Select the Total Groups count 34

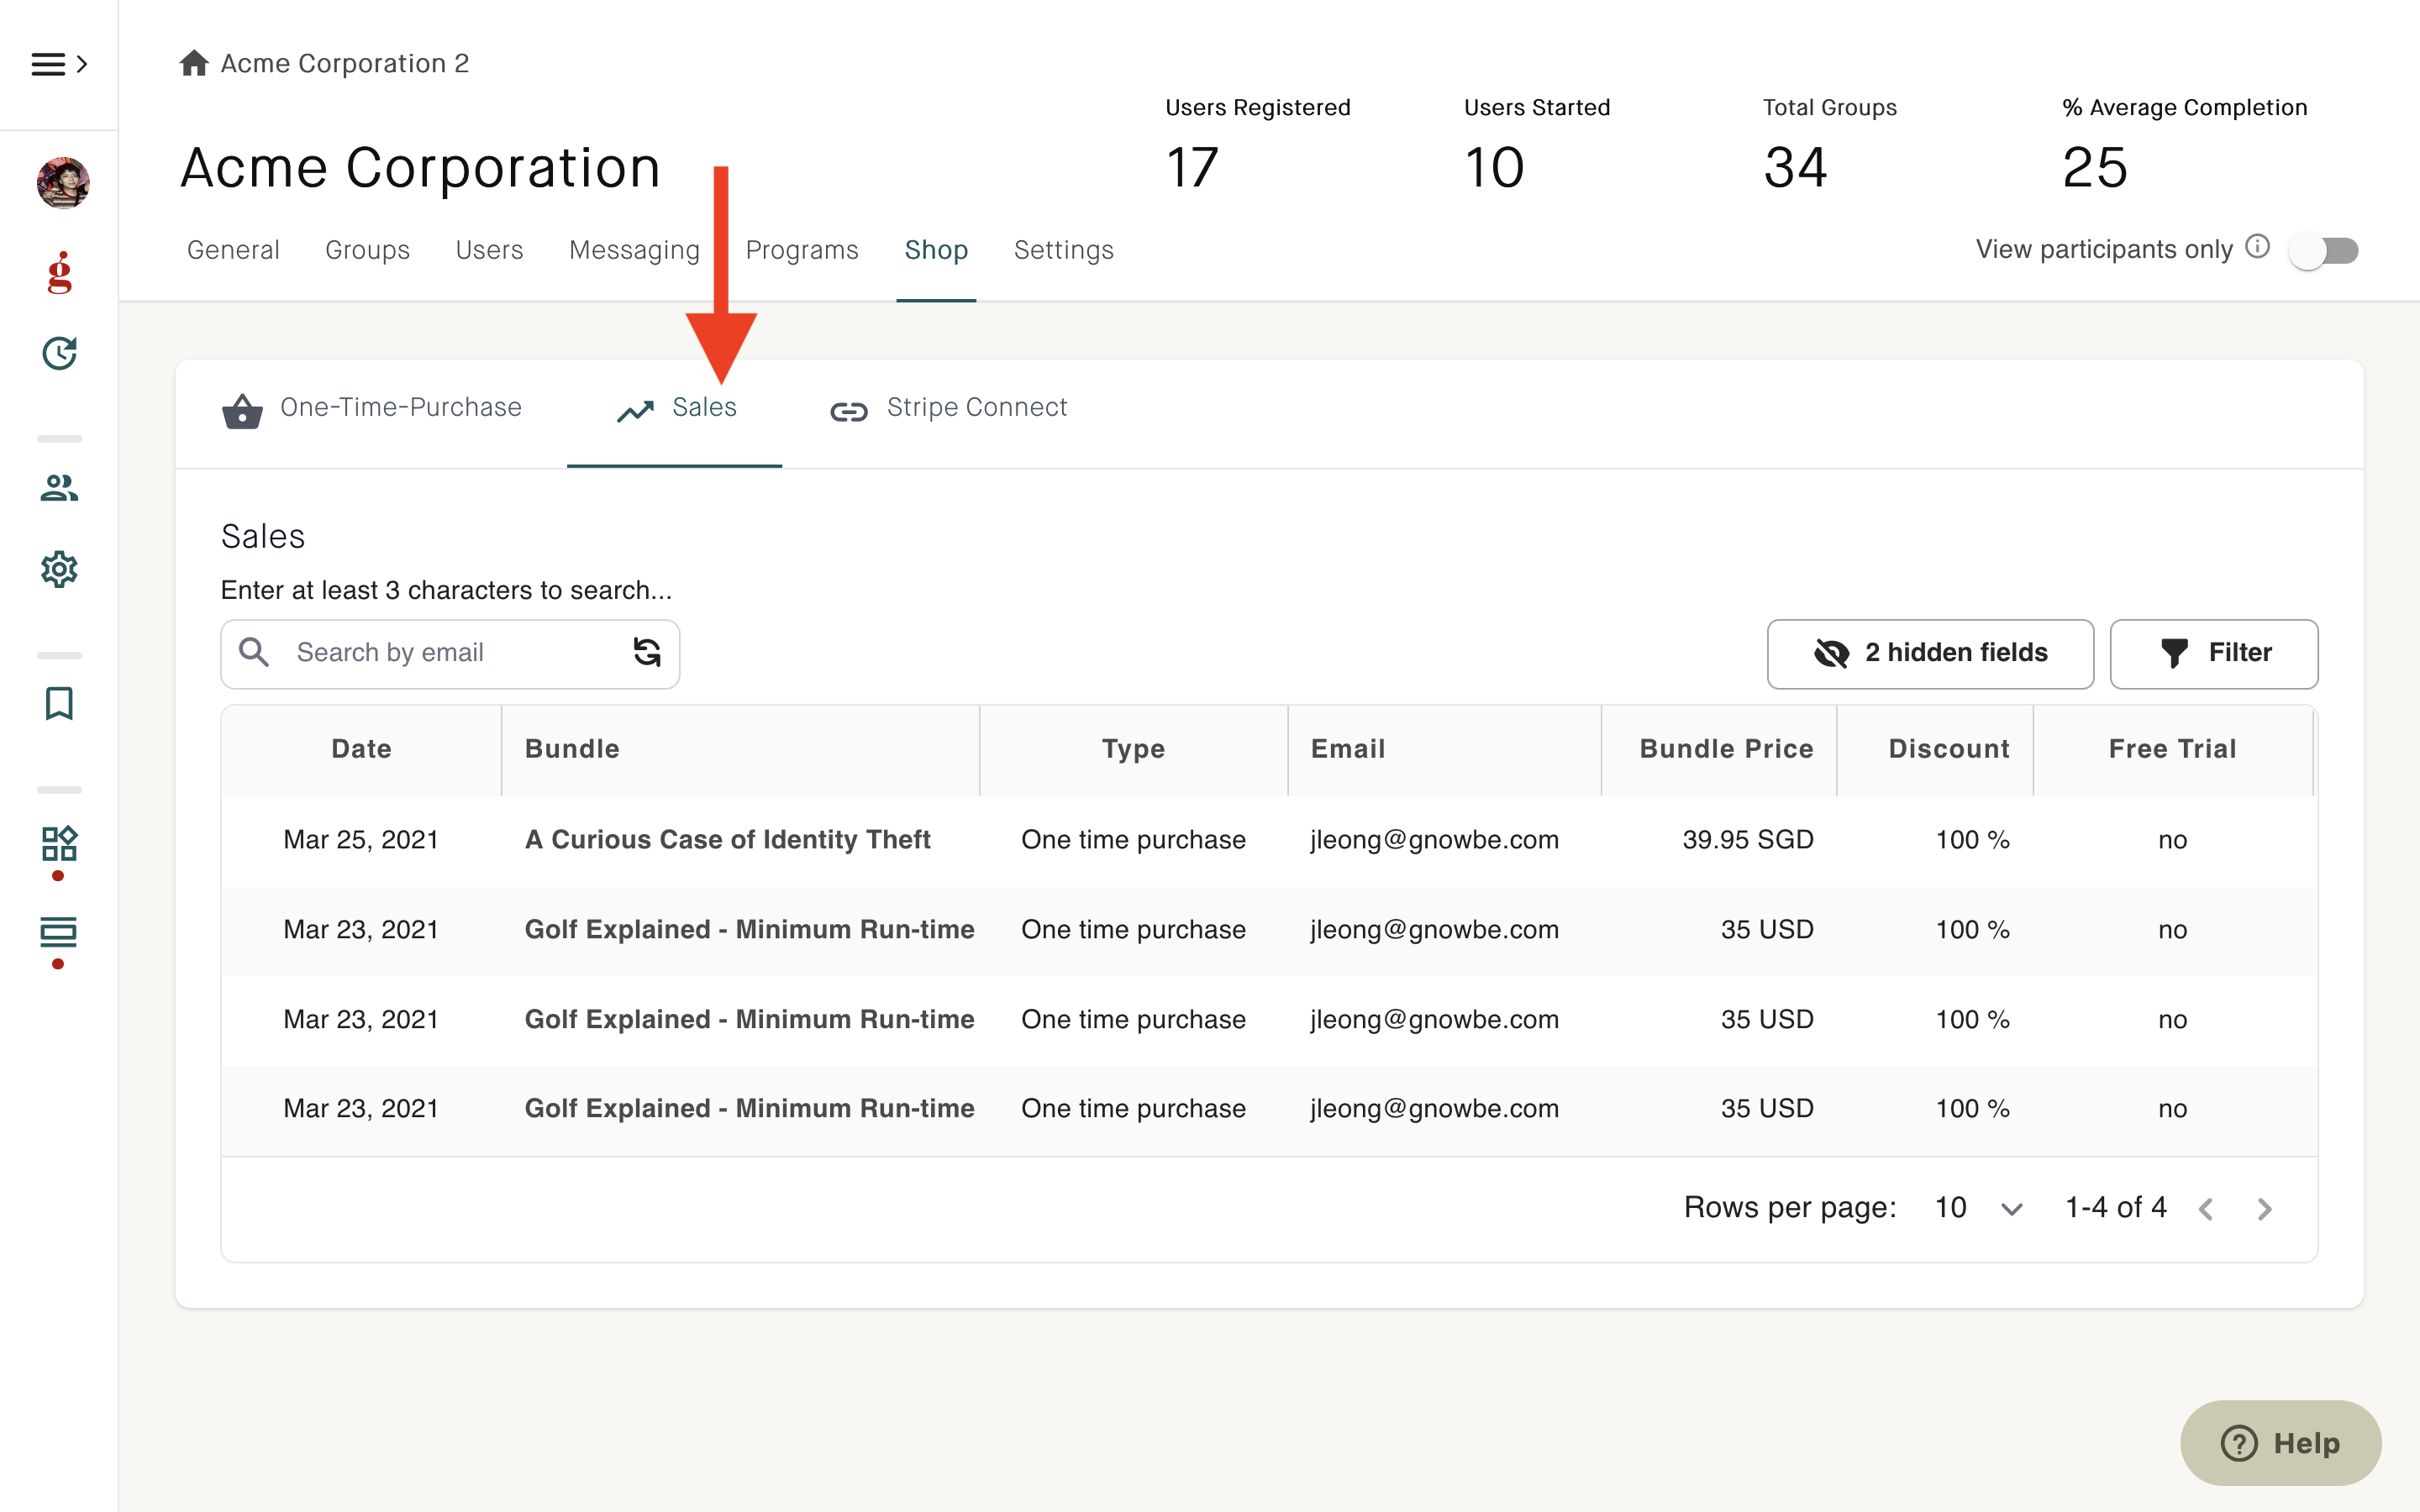1795,167
